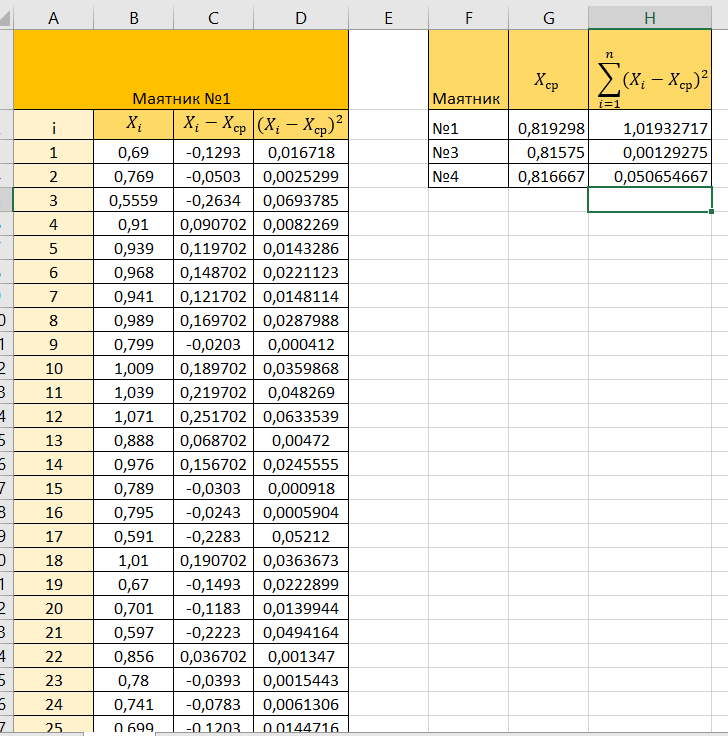Image resolution: width=728 pixels, height=736 pixels.
Task: Click the merged cell 'Маятник №1'
Action: 181,69
